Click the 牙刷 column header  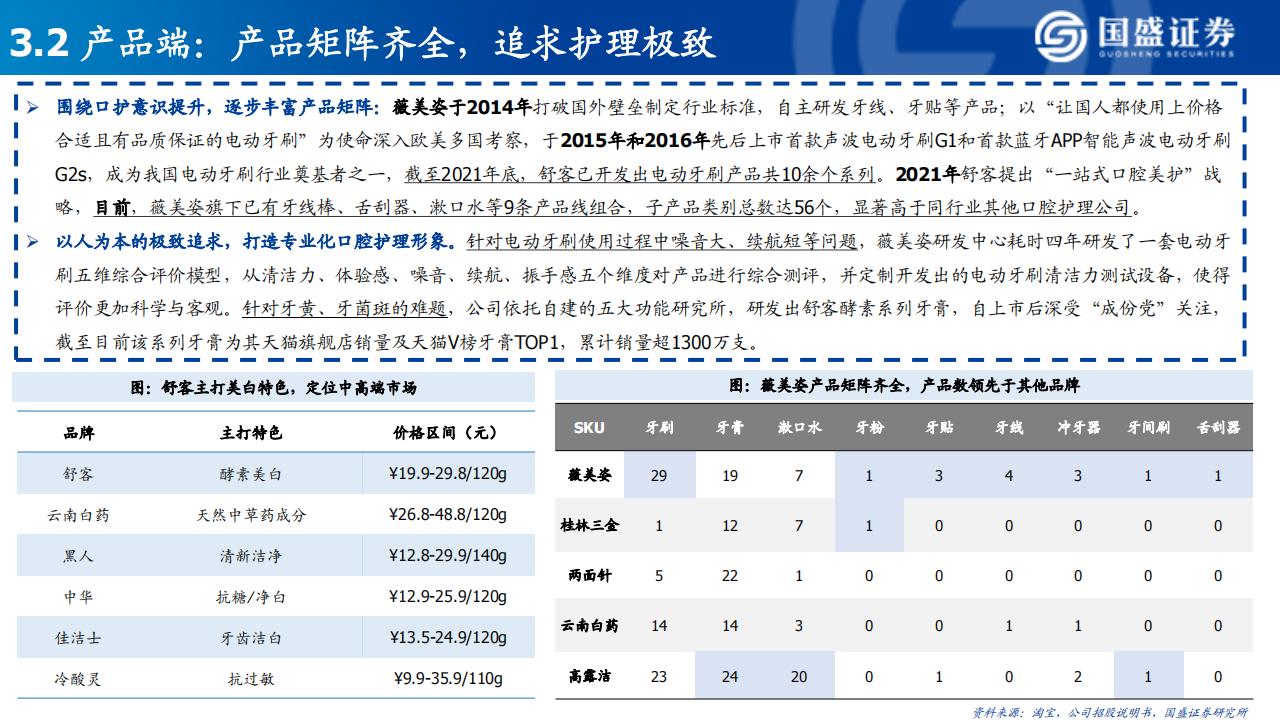click(659, 427)
